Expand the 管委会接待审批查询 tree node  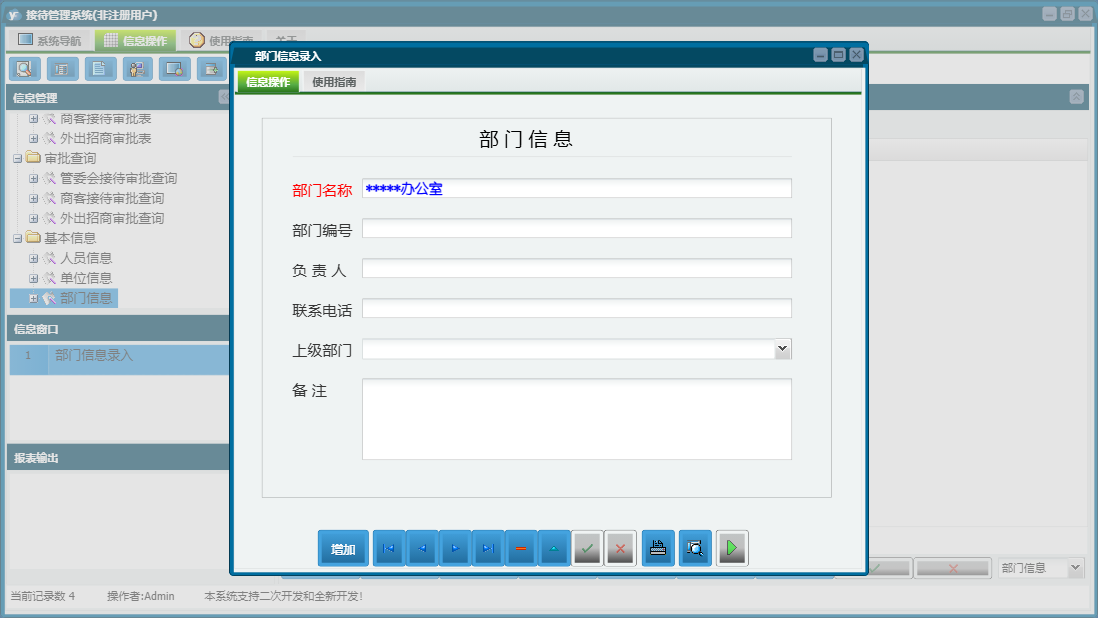(33, 178)
